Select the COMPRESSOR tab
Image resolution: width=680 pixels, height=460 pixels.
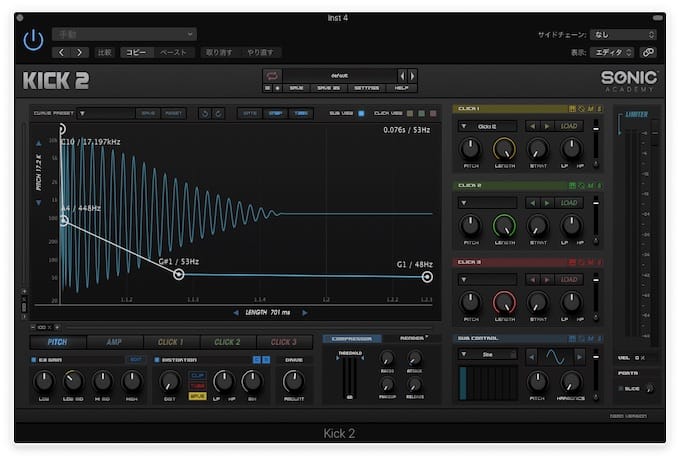coord(352,339)
